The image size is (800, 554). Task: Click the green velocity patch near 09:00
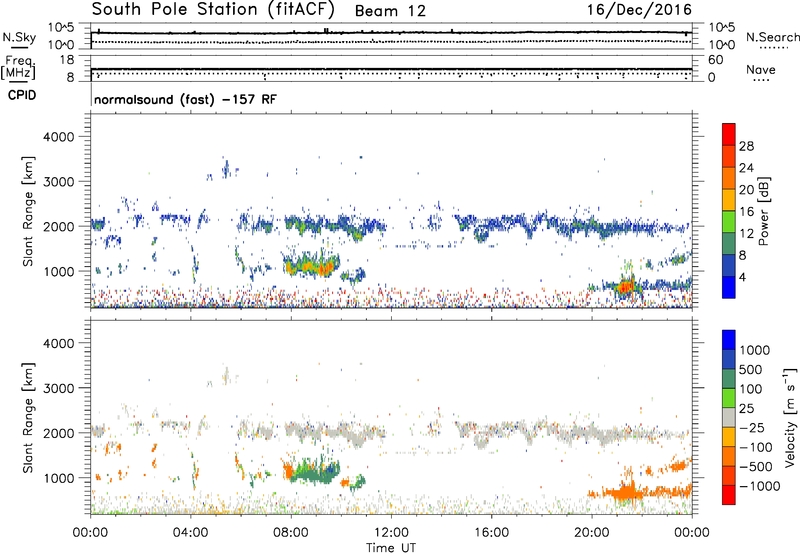pyautogui.click(x=314, y=471)
